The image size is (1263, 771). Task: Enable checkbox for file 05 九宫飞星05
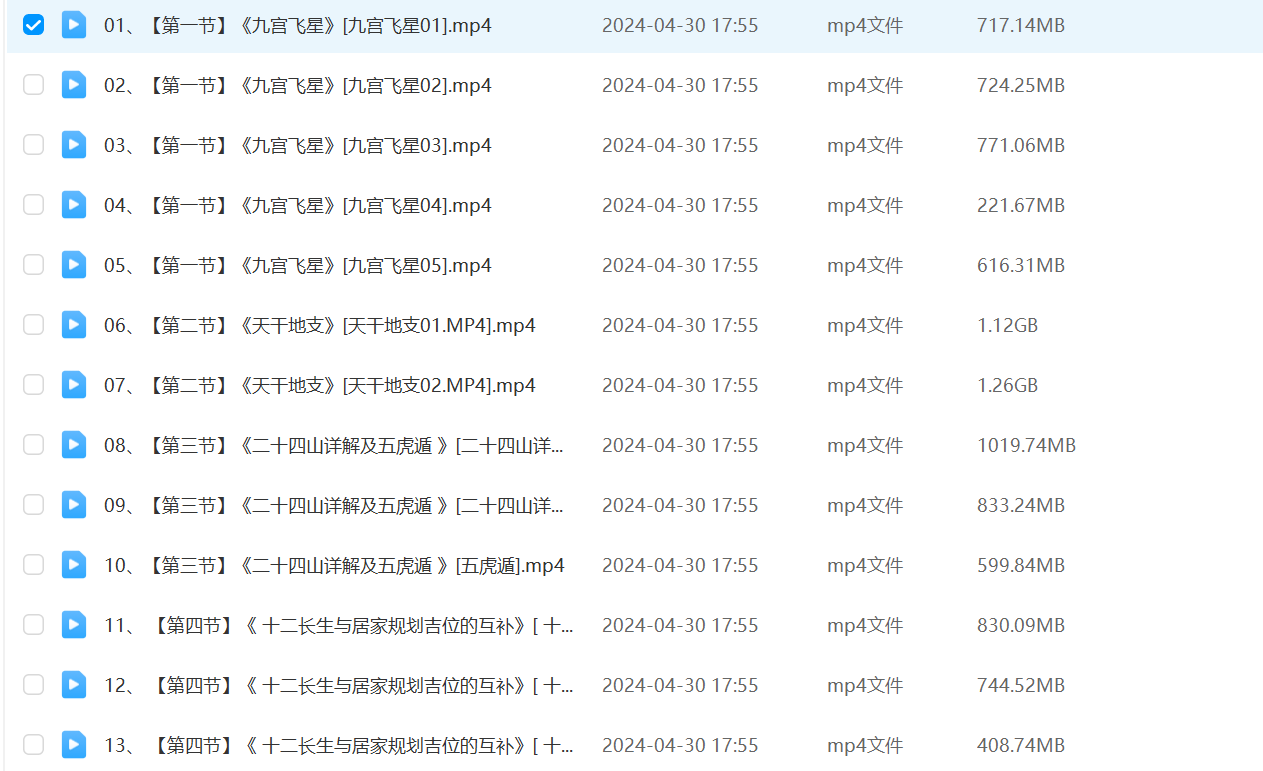click(x=34, y=265)
